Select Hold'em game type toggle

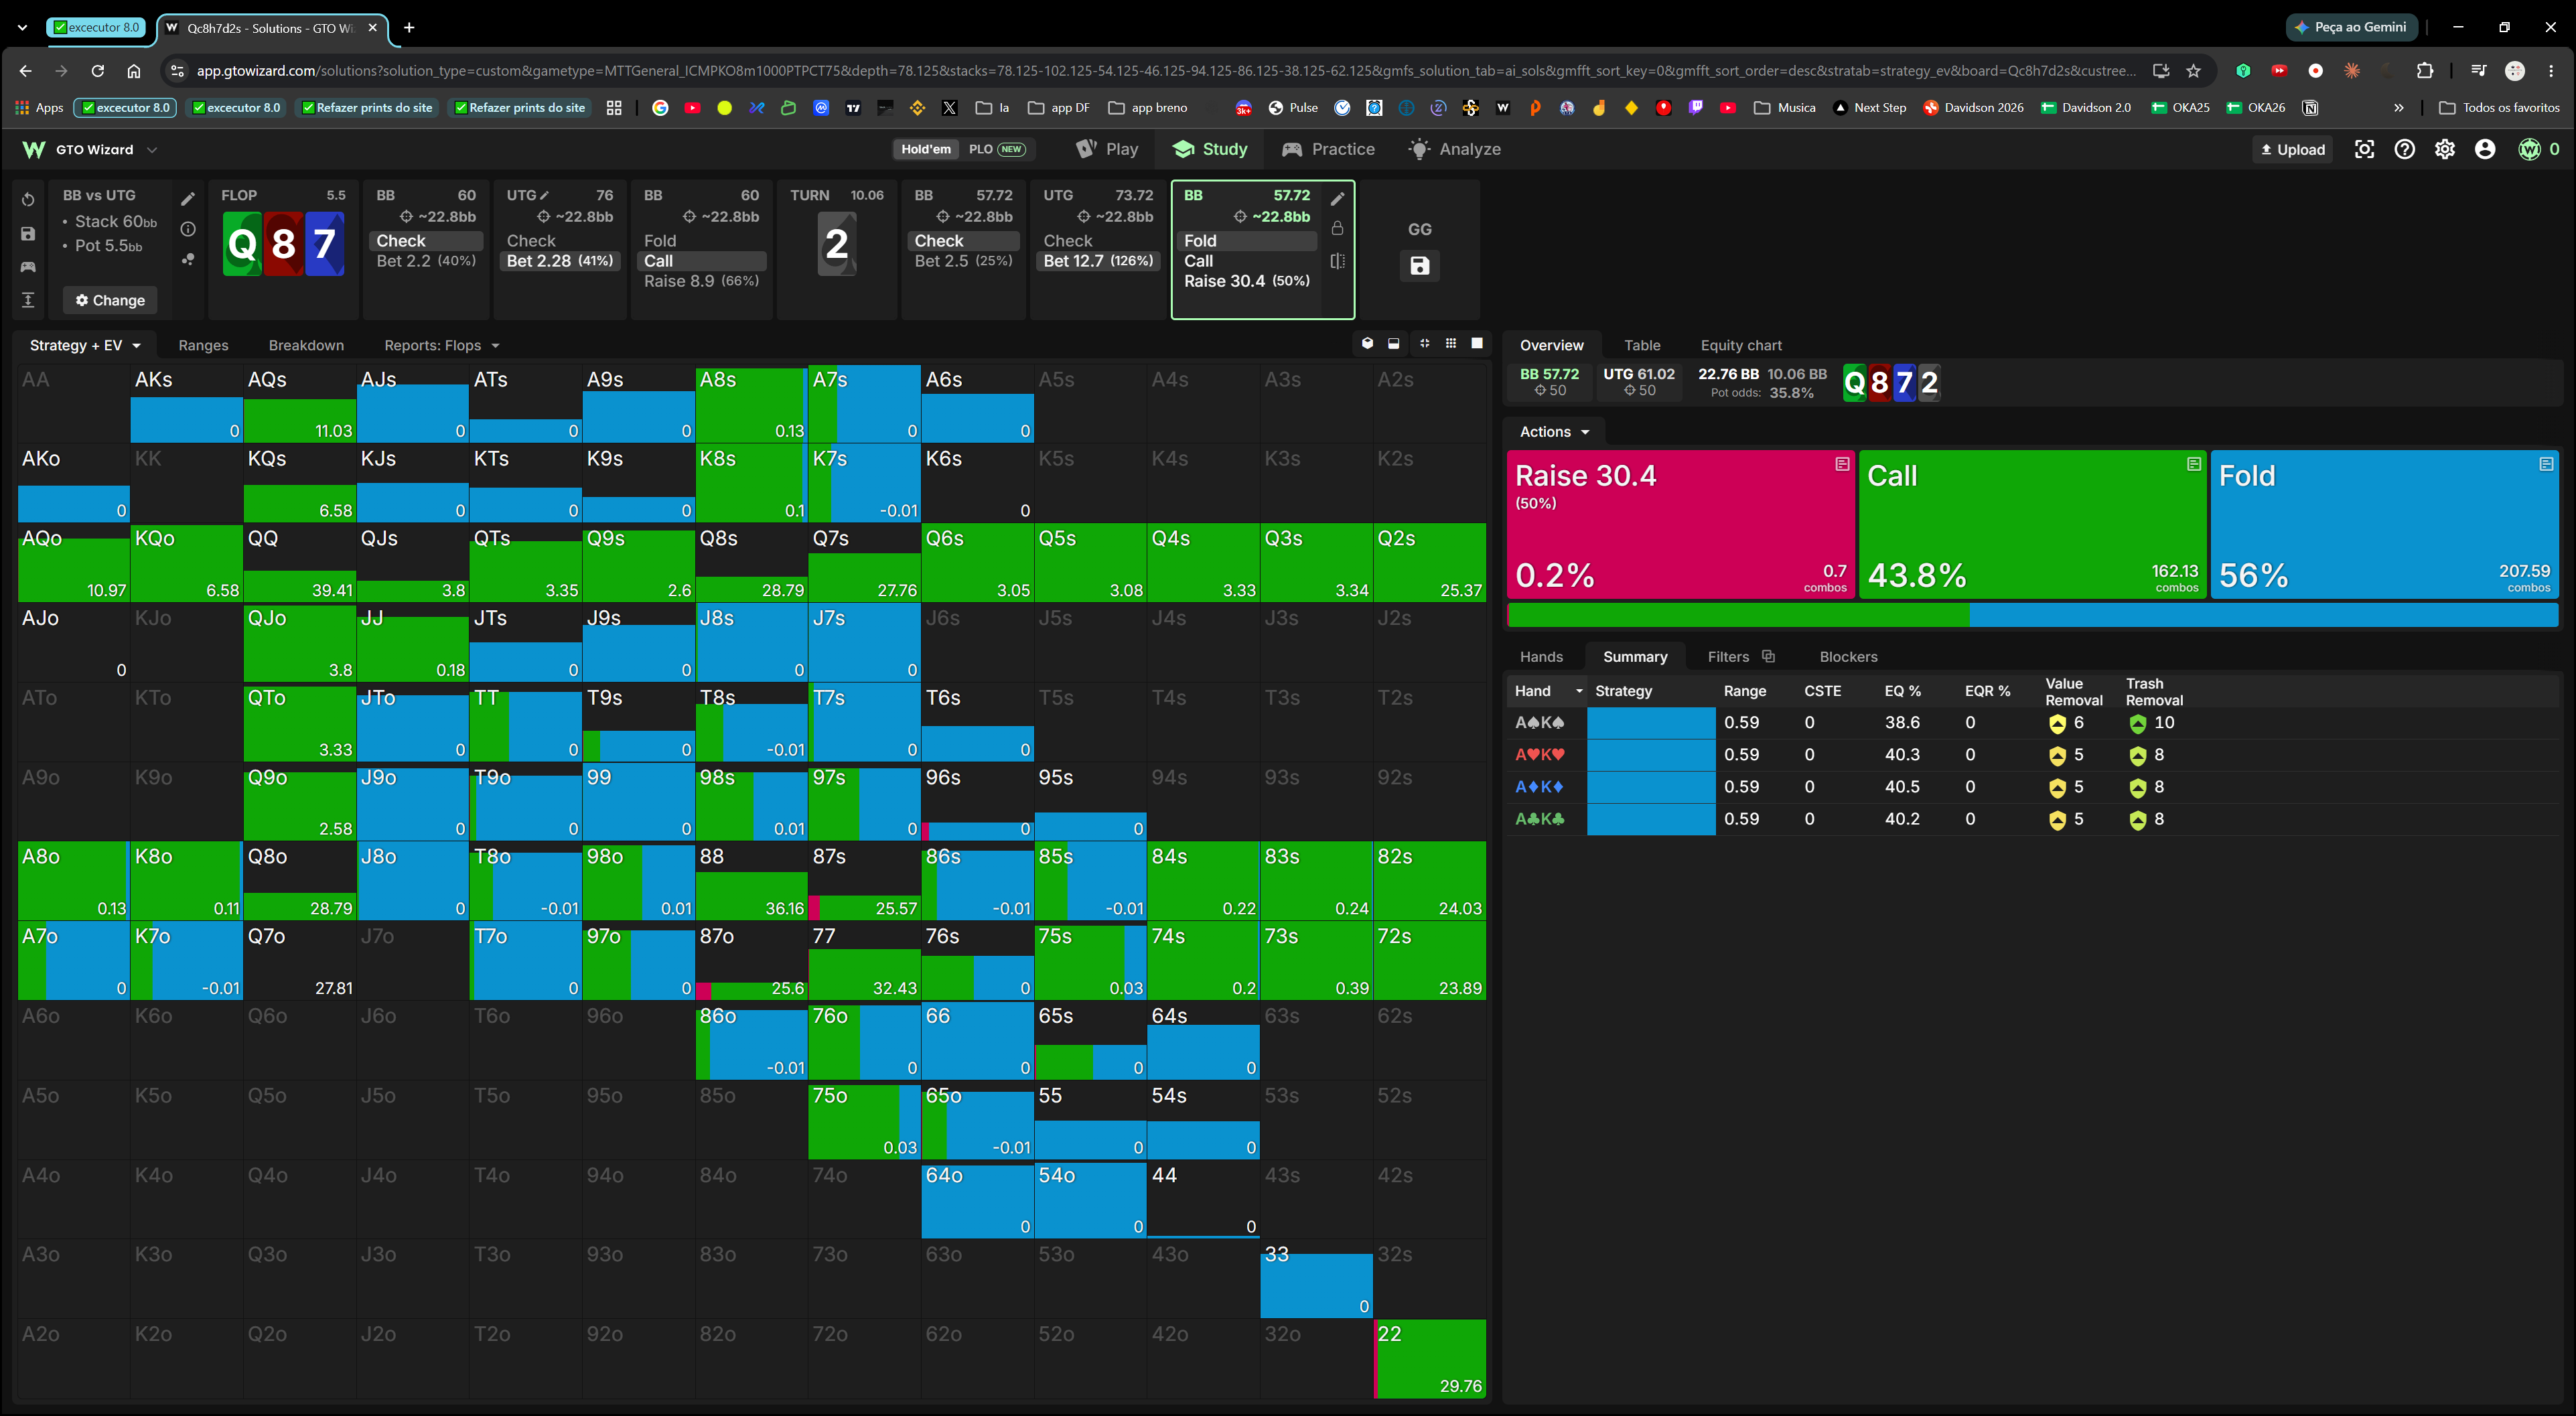click(926, 149)
